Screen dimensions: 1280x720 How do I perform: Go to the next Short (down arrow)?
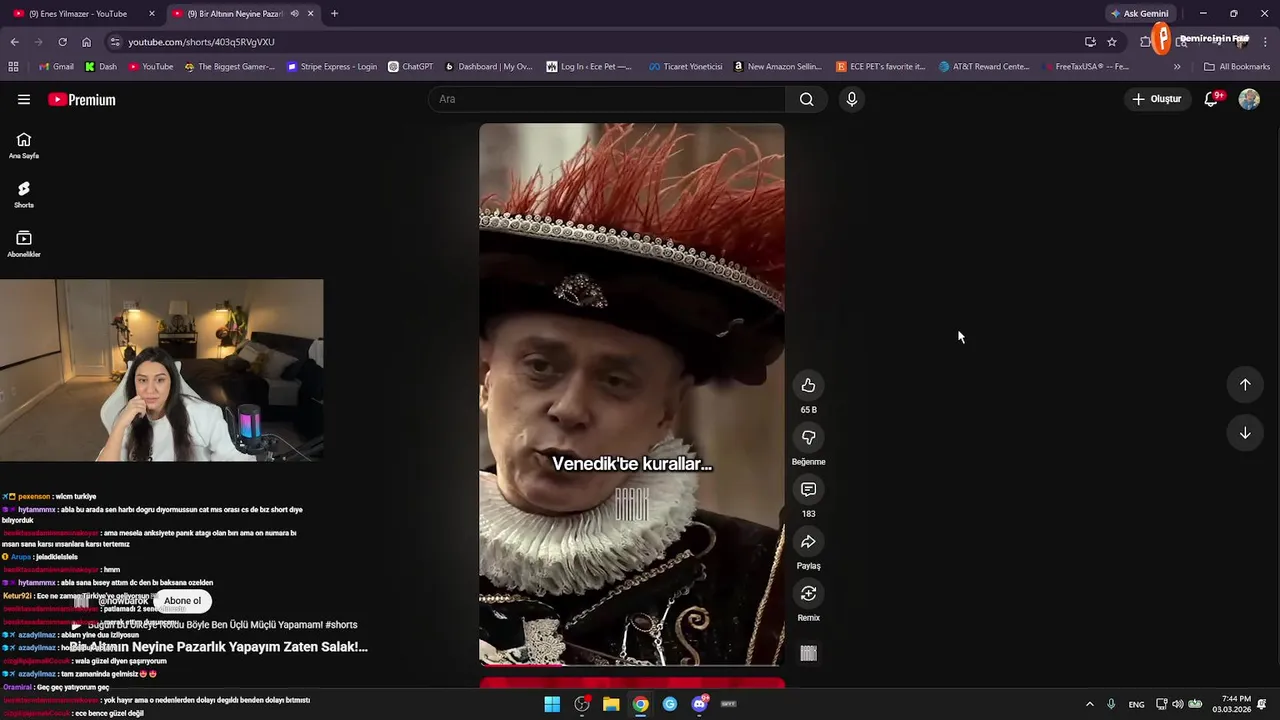coord(1245,433)
